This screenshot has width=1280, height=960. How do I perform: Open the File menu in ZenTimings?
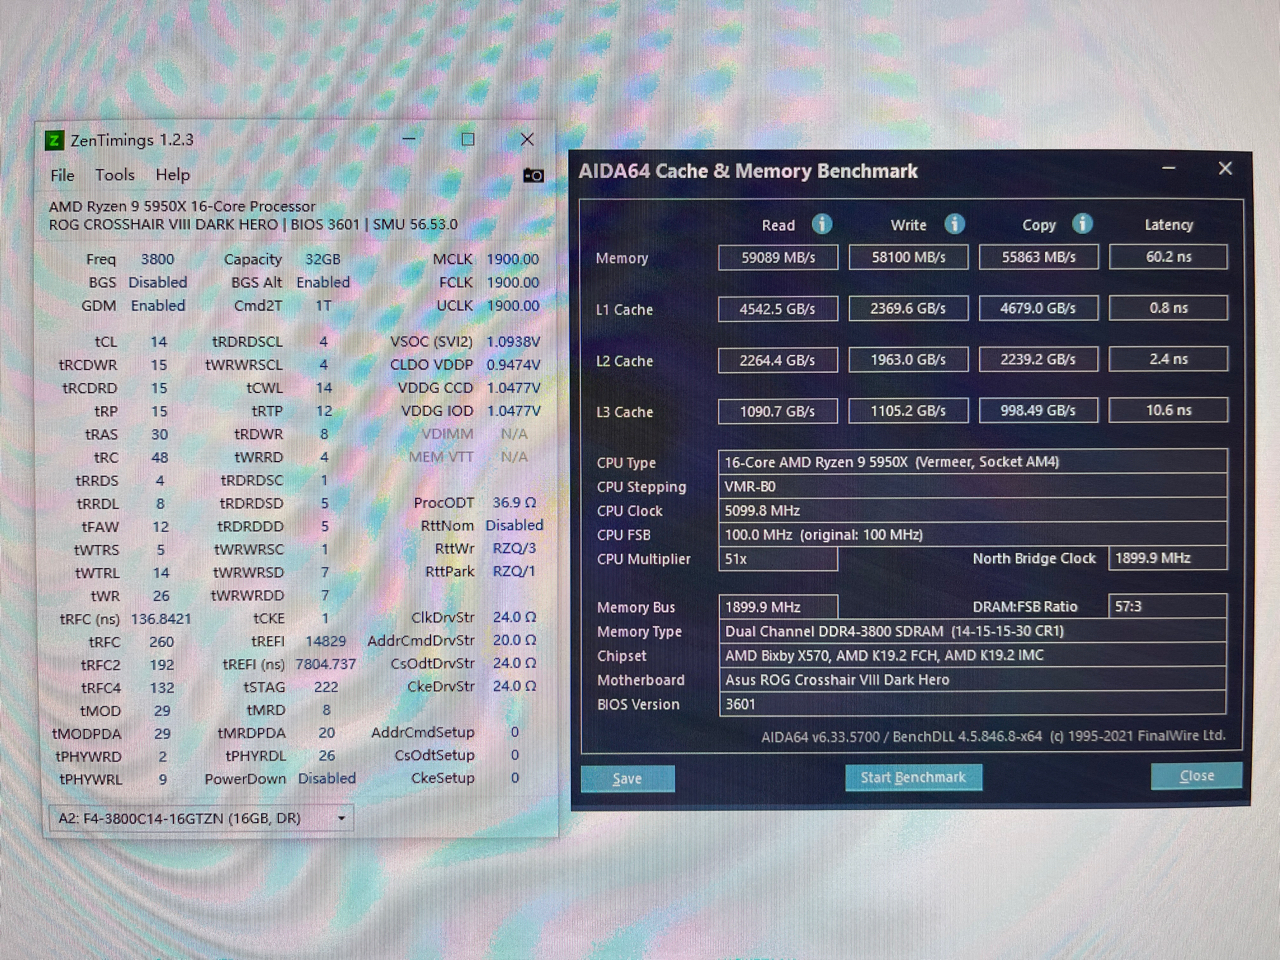coord(63,175)
